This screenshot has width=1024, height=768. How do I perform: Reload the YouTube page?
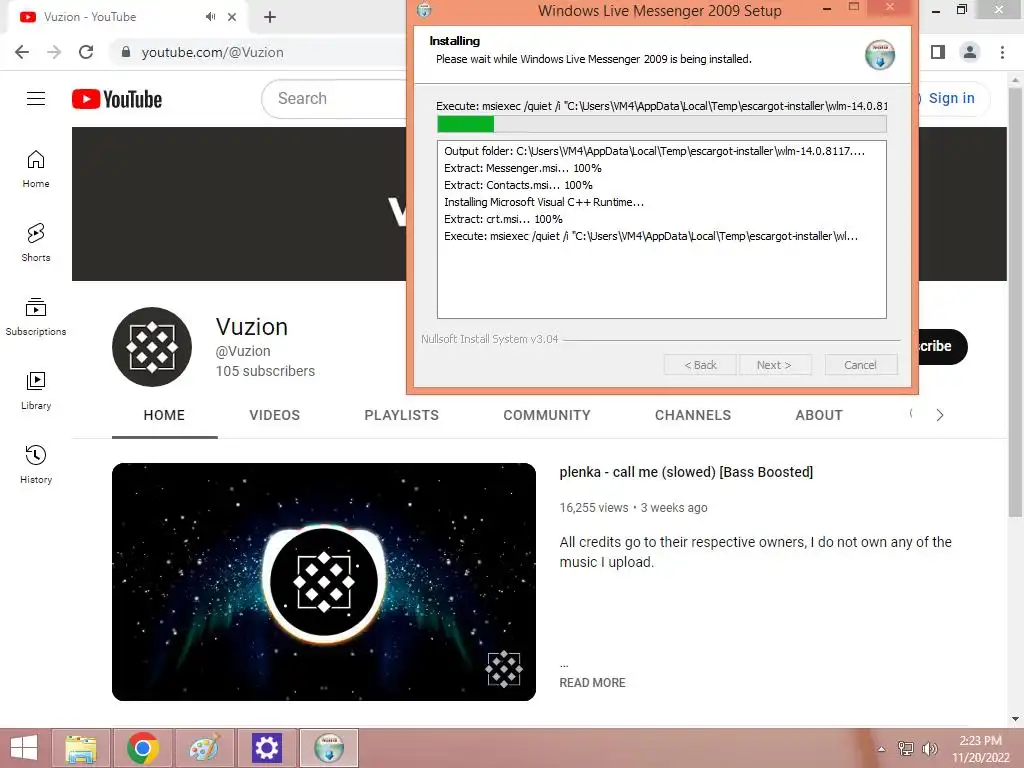click(86, 52)
